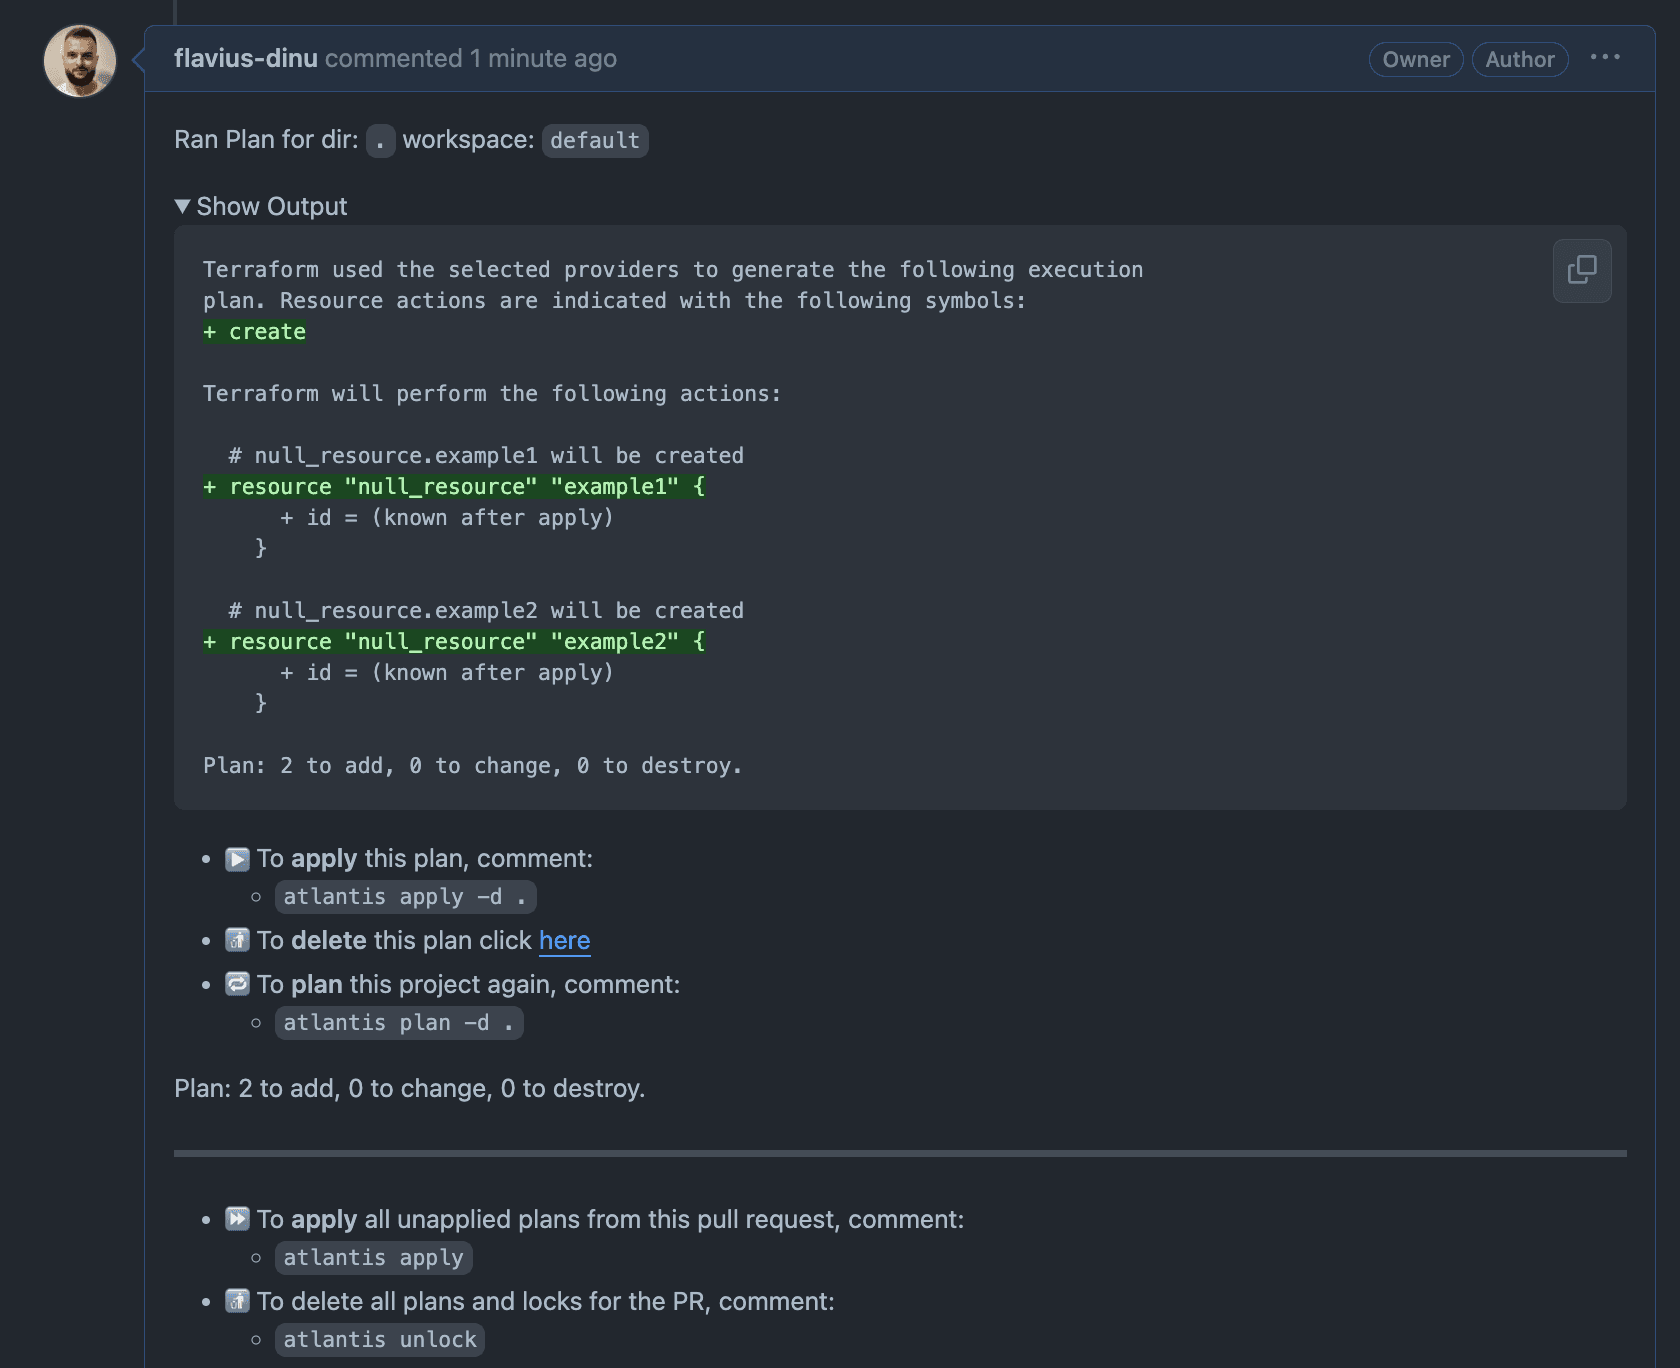
Task: Click the here link to delete the plan
Action: (x=564, y=941)
